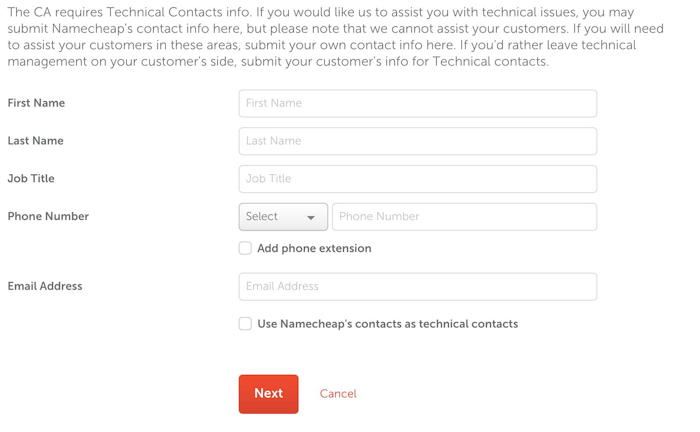Click the dropdown arrow beside Select
The width and height of the screenshot is (700, 432).
click(311, 218)
